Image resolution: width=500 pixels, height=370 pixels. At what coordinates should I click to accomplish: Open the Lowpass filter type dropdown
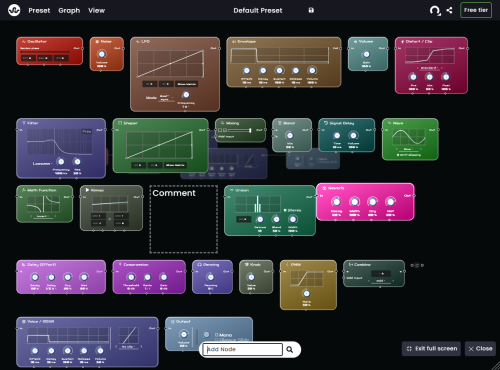[x=42, y=163]
